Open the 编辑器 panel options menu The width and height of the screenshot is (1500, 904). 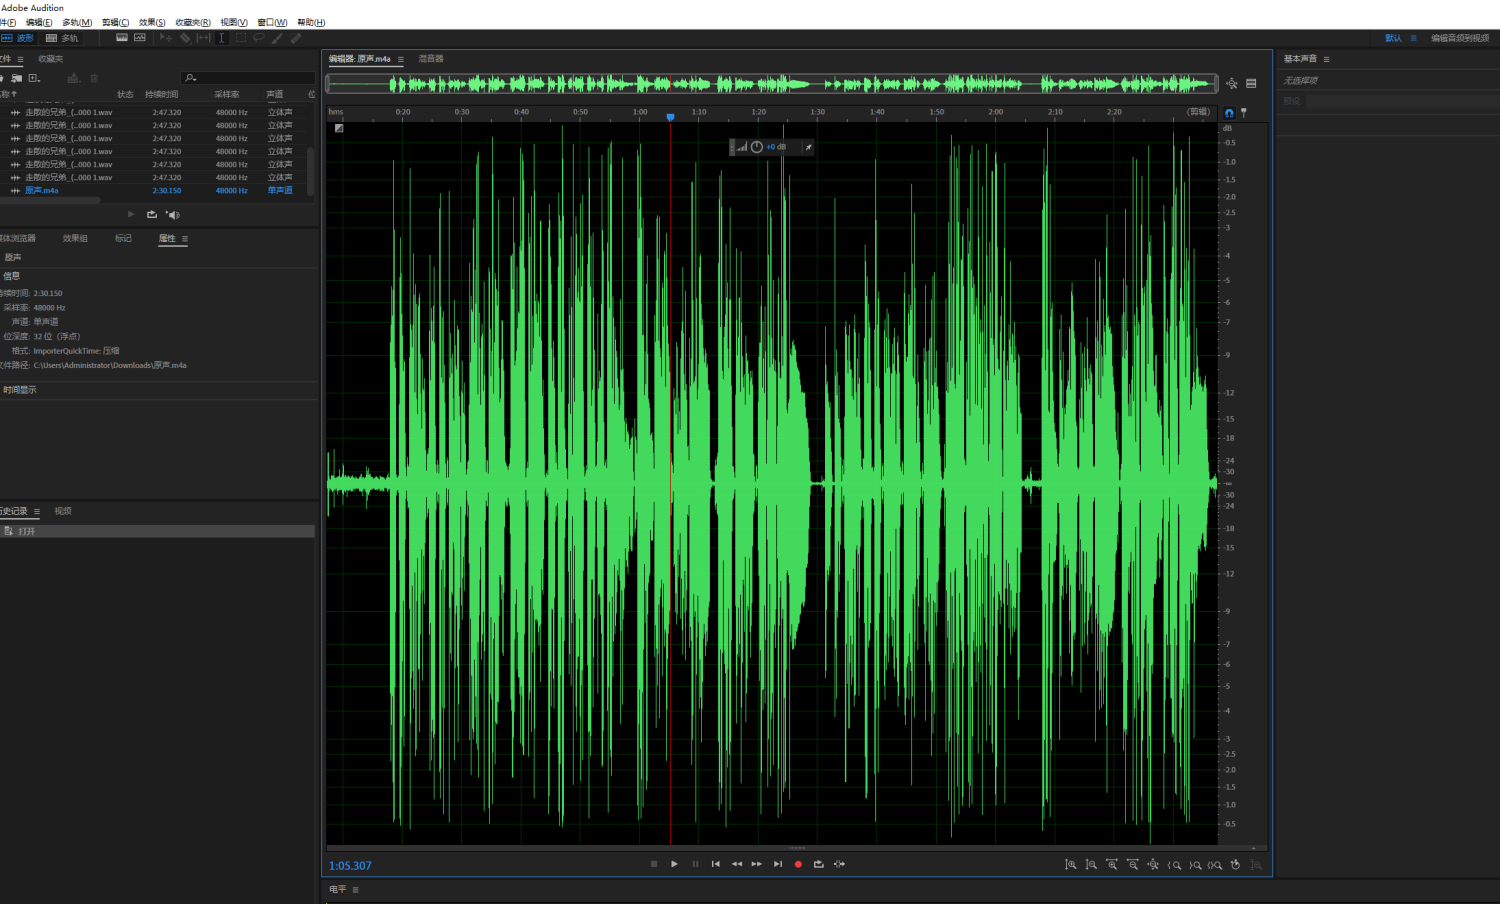(x=401, y=60)
